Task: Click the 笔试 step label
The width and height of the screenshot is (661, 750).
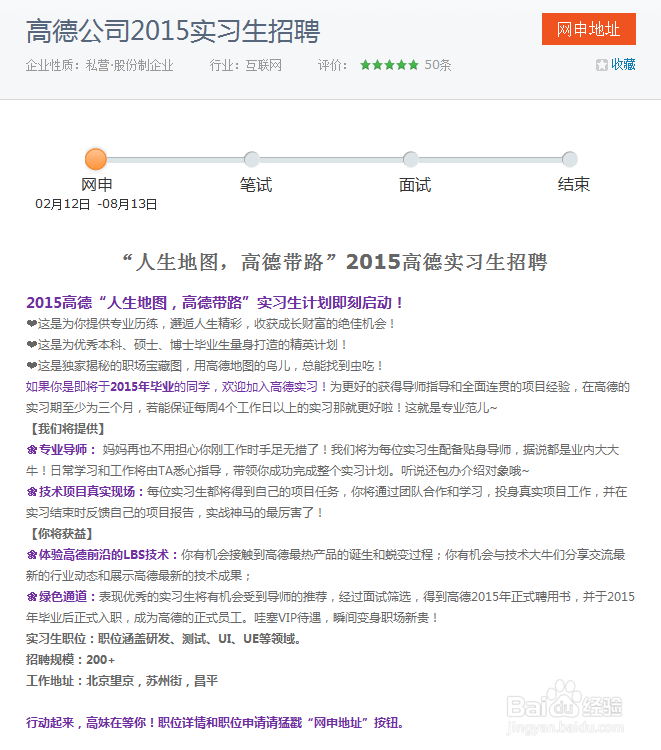Action: click(256, 185)
